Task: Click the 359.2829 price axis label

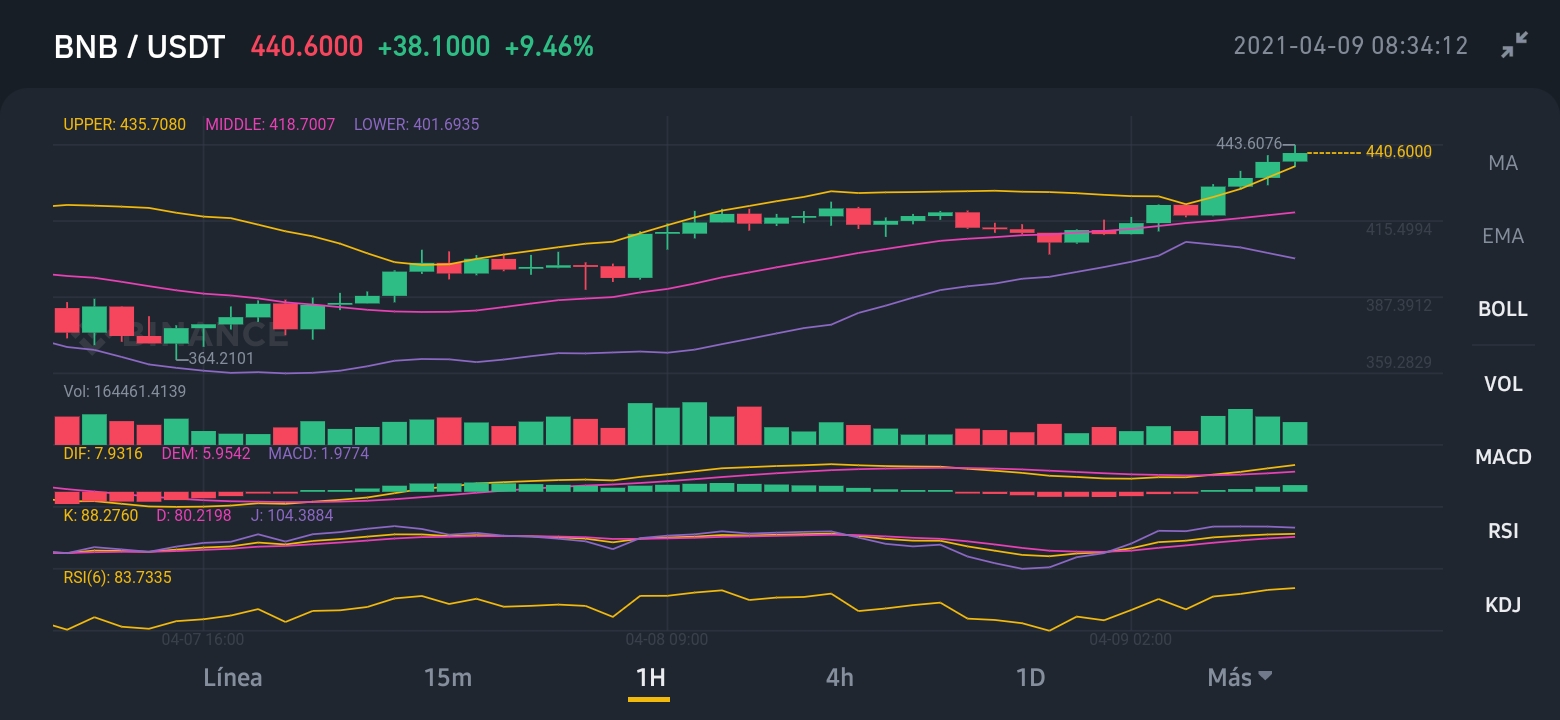Action: pos(1399,362)
